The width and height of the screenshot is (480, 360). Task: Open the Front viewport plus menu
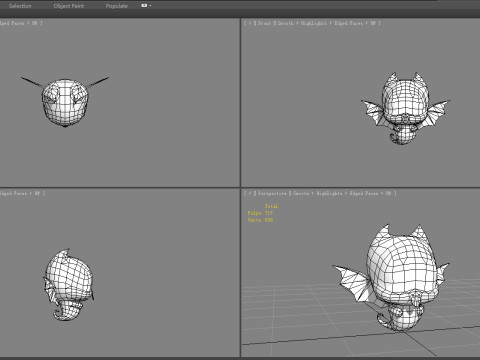tap(250, 23)
